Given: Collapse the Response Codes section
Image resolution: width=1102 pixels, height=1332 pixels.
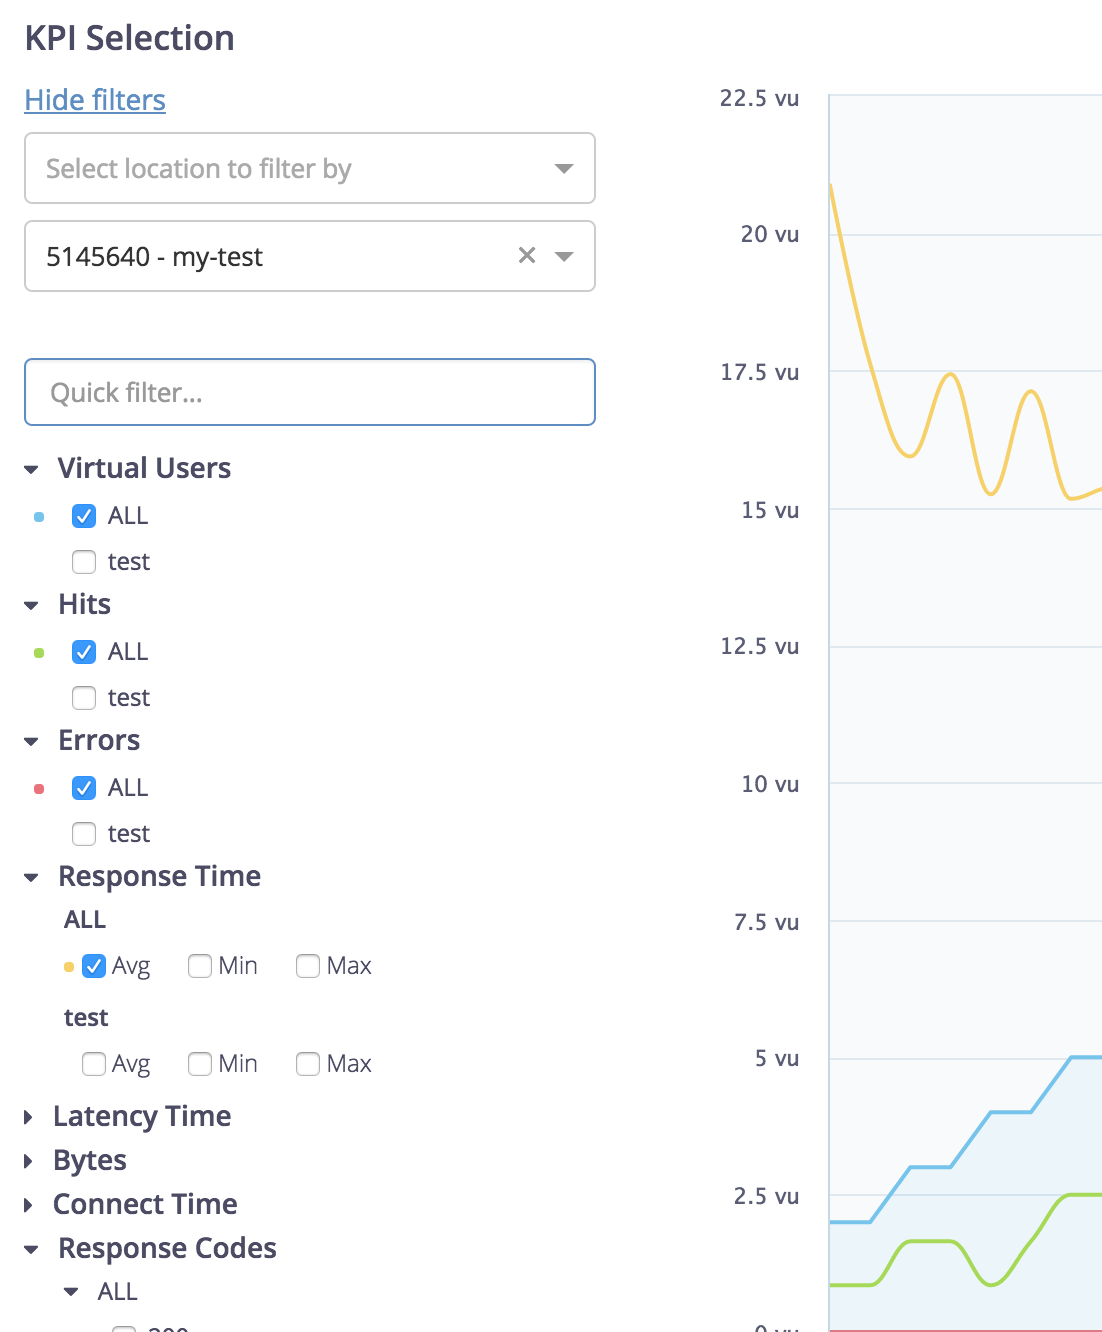Looking at the screenshot, I should pyautogui.click(x=31, y=1249).
